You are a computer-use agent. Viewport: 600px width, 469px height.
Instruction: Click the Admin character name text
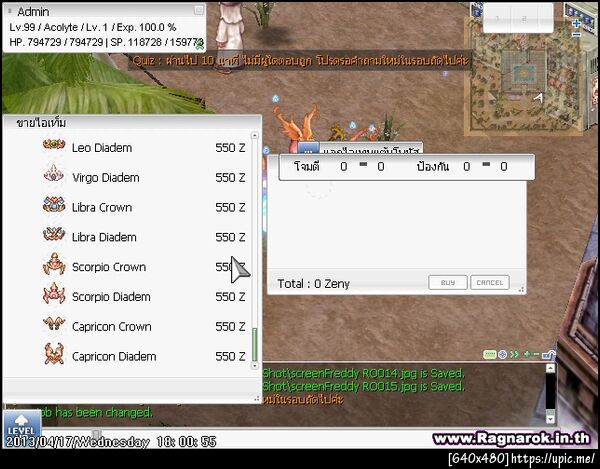[x=33, y=11]
